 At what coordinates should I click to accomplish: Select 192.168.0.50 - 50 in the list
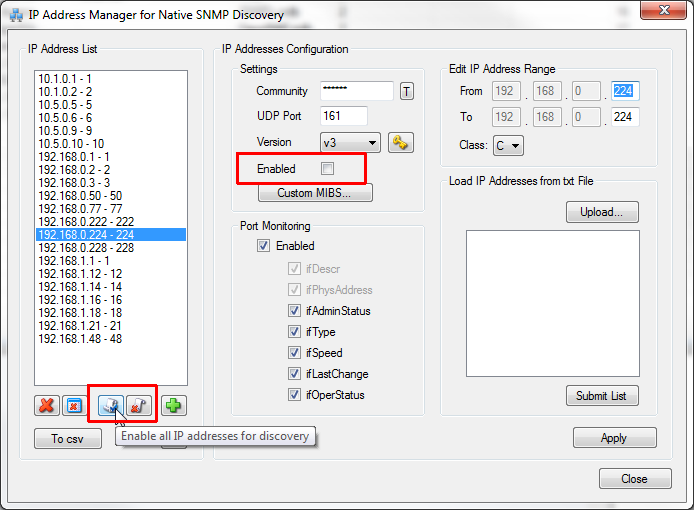[80, 195]
